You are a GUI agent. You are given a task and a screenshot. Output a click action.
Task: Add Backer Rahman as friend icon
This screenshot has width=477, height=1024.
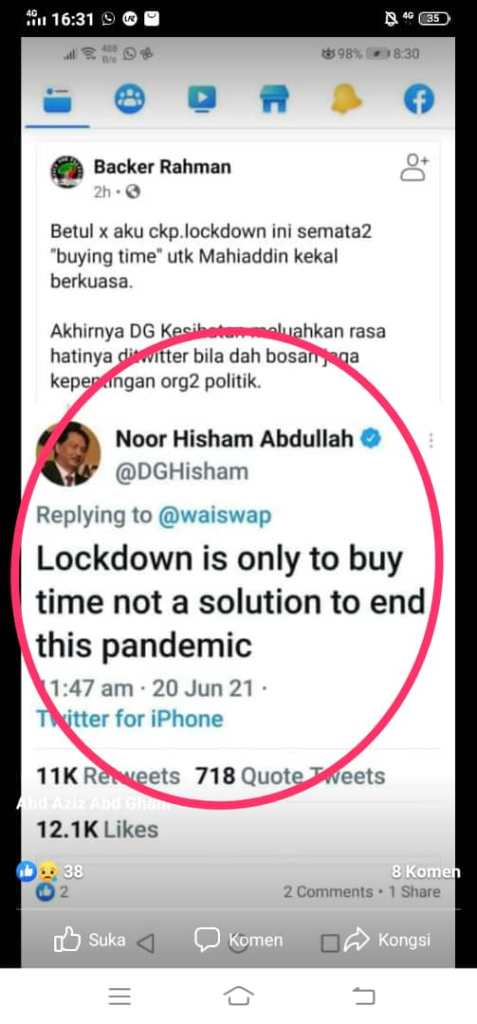point(414,167)
